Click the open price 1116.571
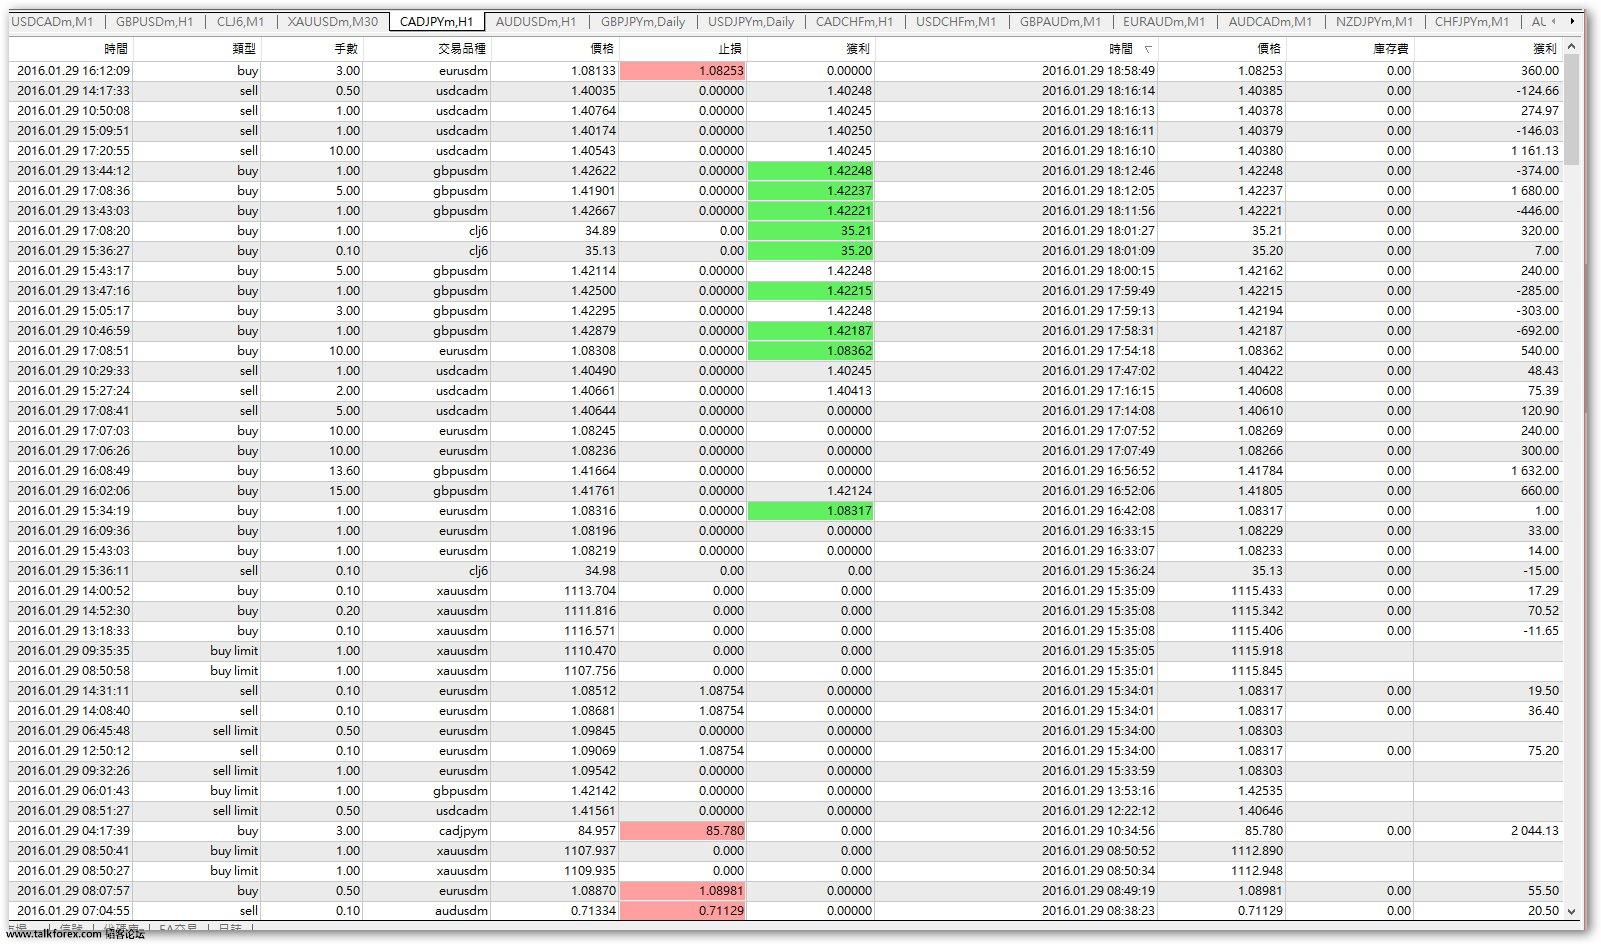The width and height of the screenshot is (1601, 944). pos(590,631)
